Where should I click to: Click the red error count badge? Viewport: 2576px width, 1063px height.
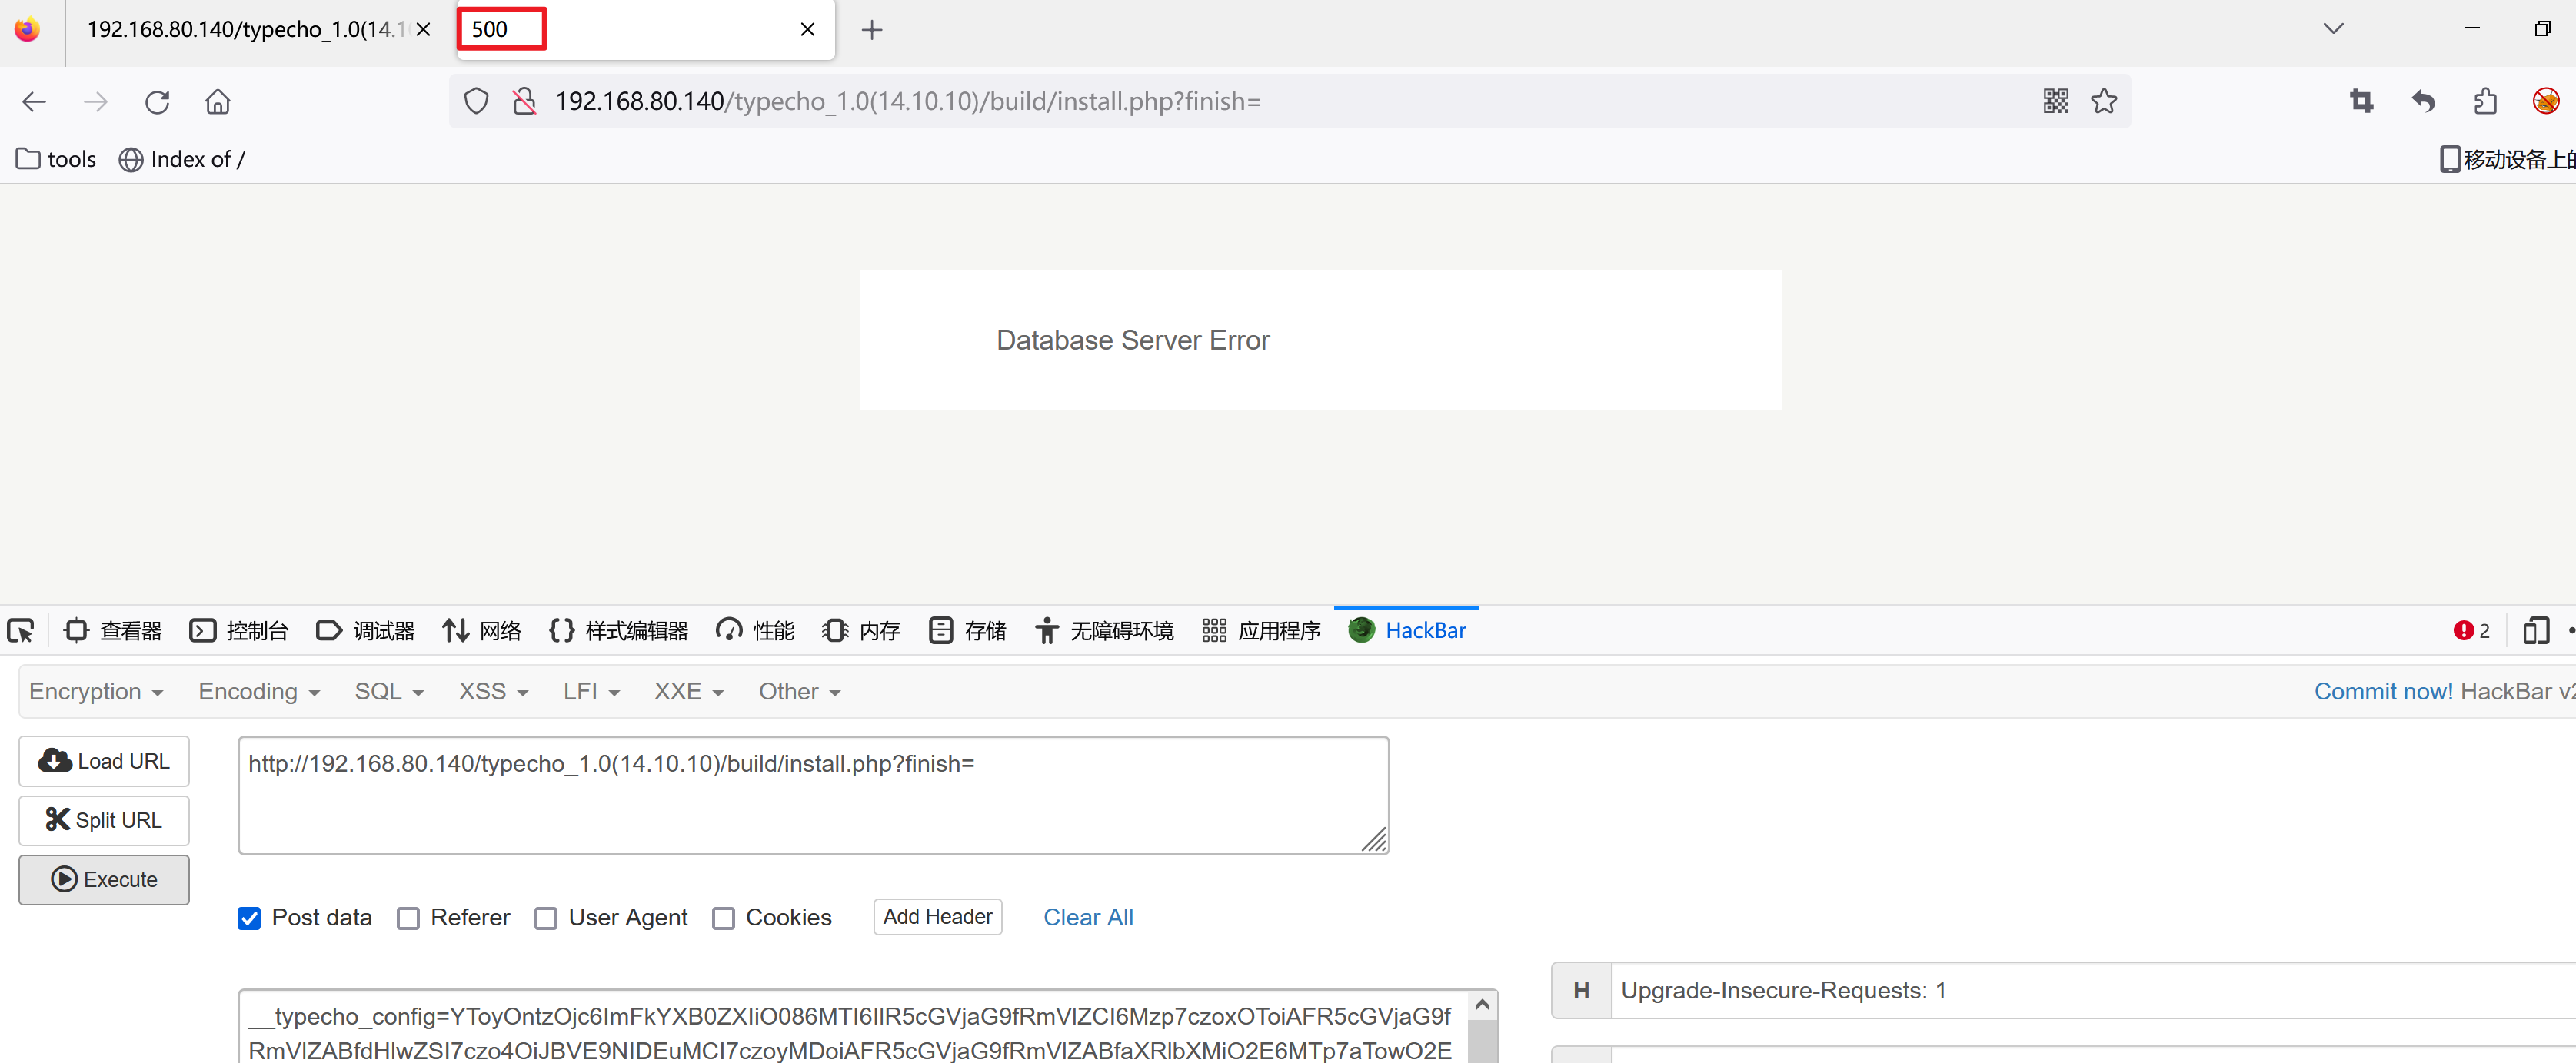2470,631
